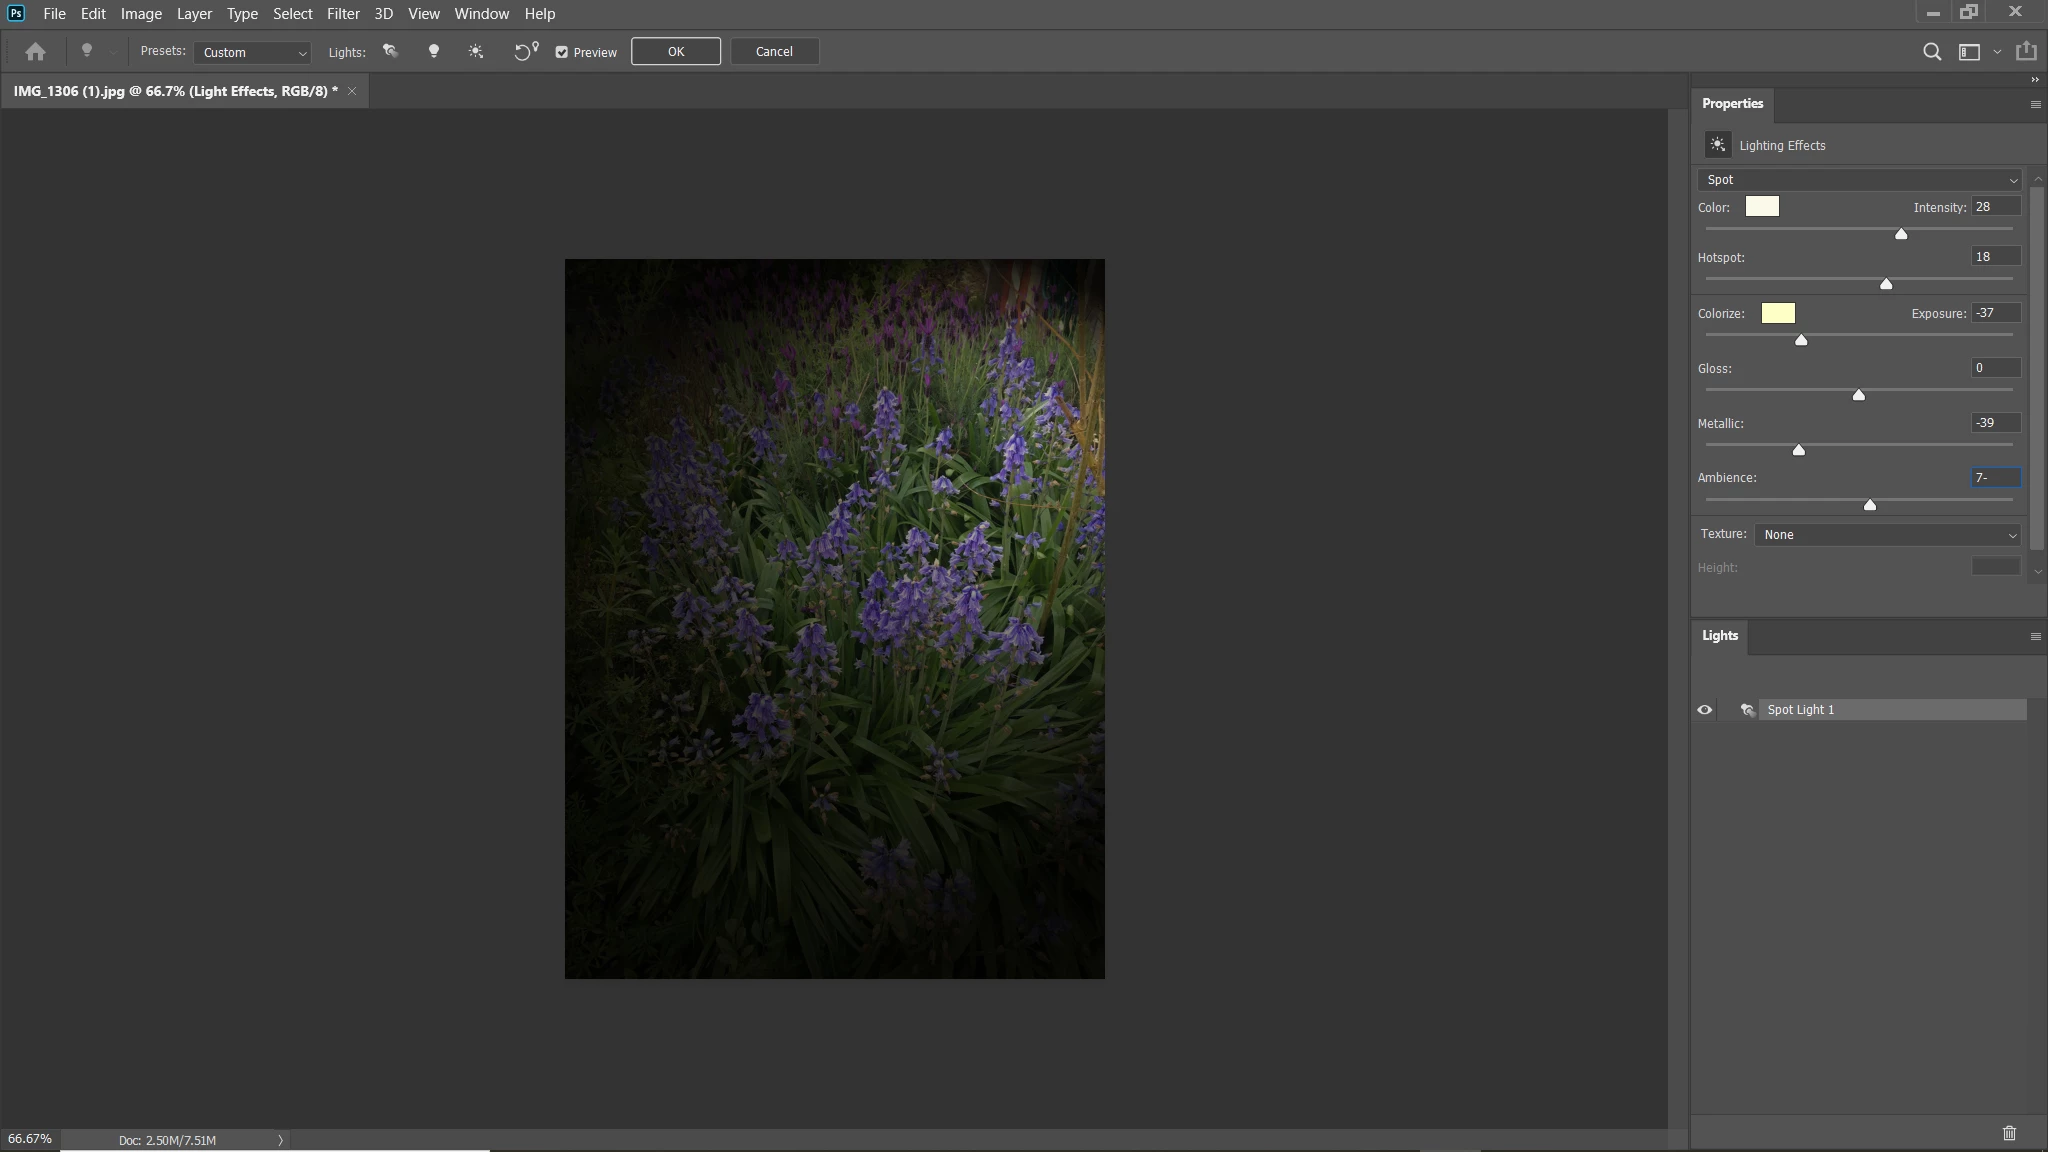Delete light using trash icon

coord(2009,1133)
